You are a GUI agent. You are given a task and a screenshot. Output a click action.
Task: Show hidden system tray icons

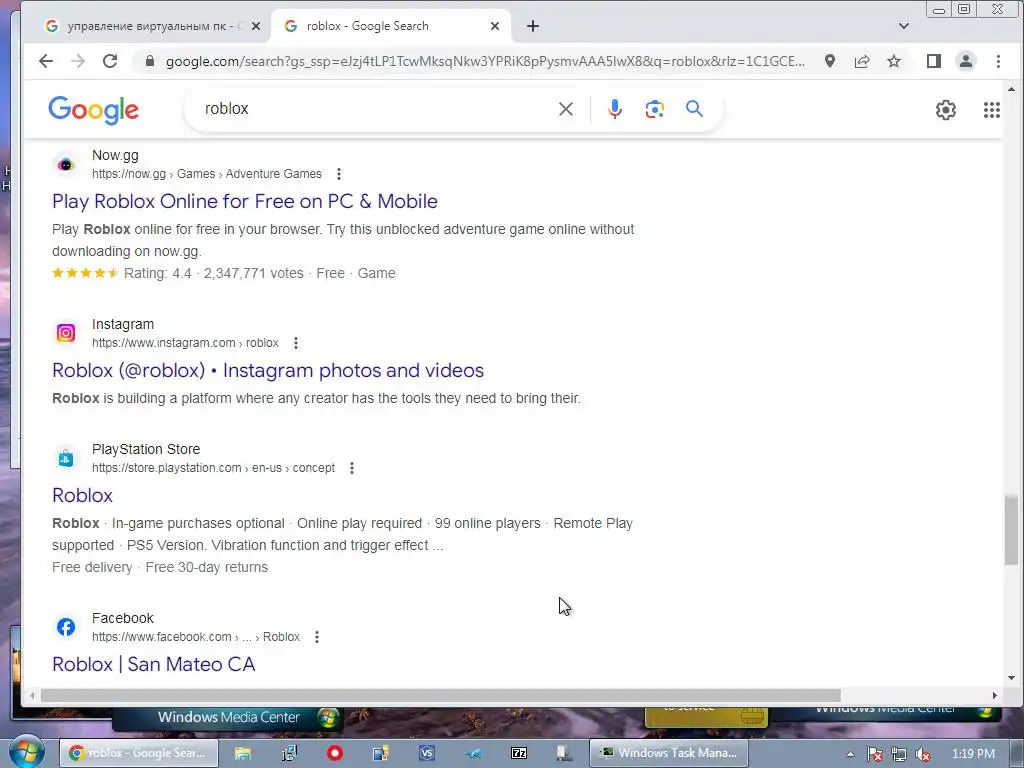(x=850, y=754)
